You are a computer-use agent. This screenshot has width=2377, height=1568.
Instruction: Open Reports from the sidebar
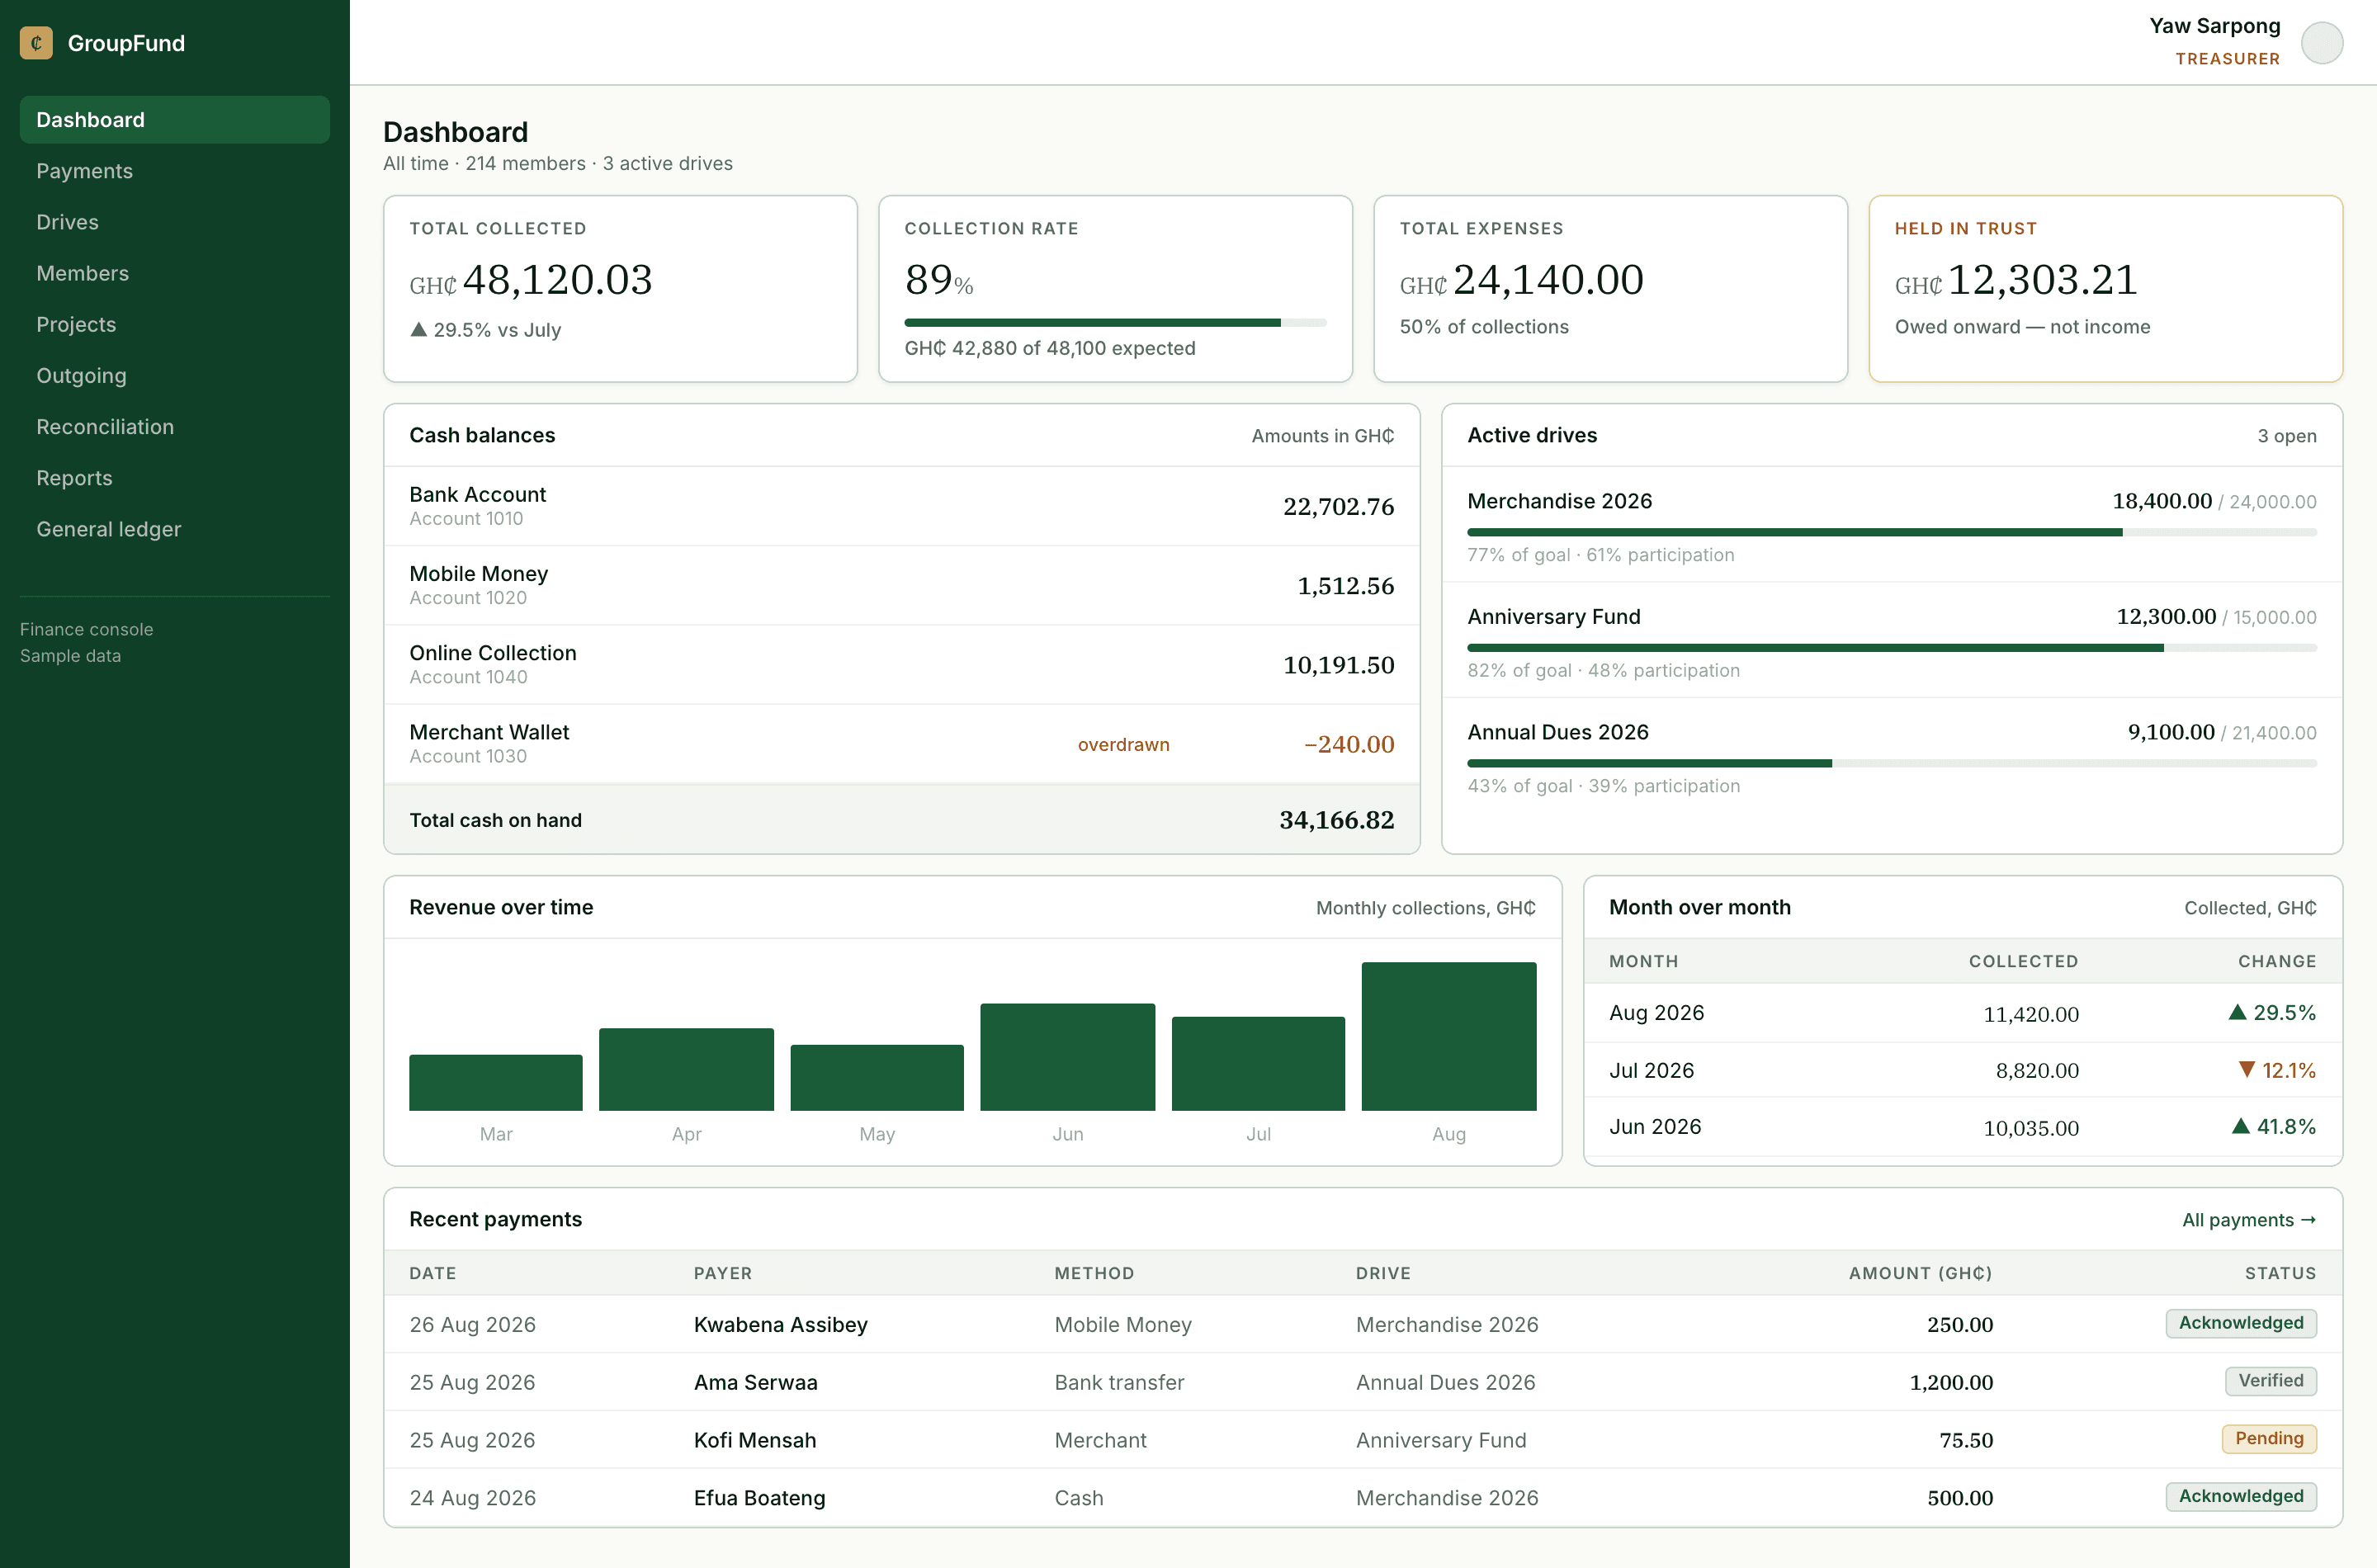(174, 478)
